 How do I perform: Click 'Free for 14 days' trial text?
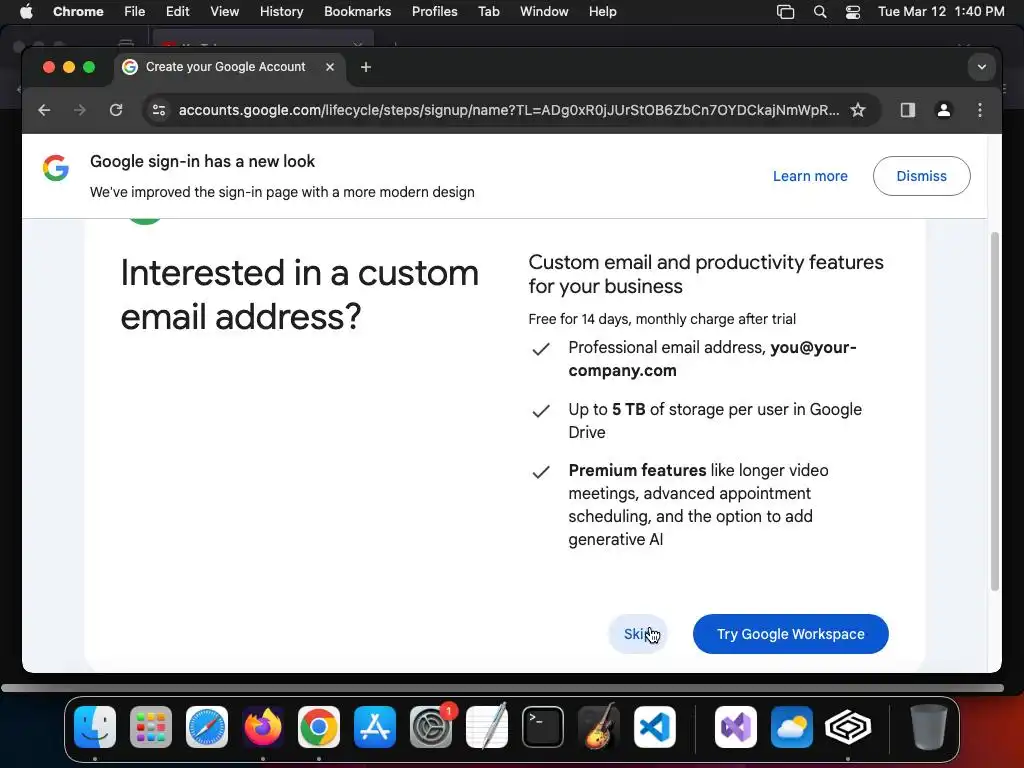point(662,319)
